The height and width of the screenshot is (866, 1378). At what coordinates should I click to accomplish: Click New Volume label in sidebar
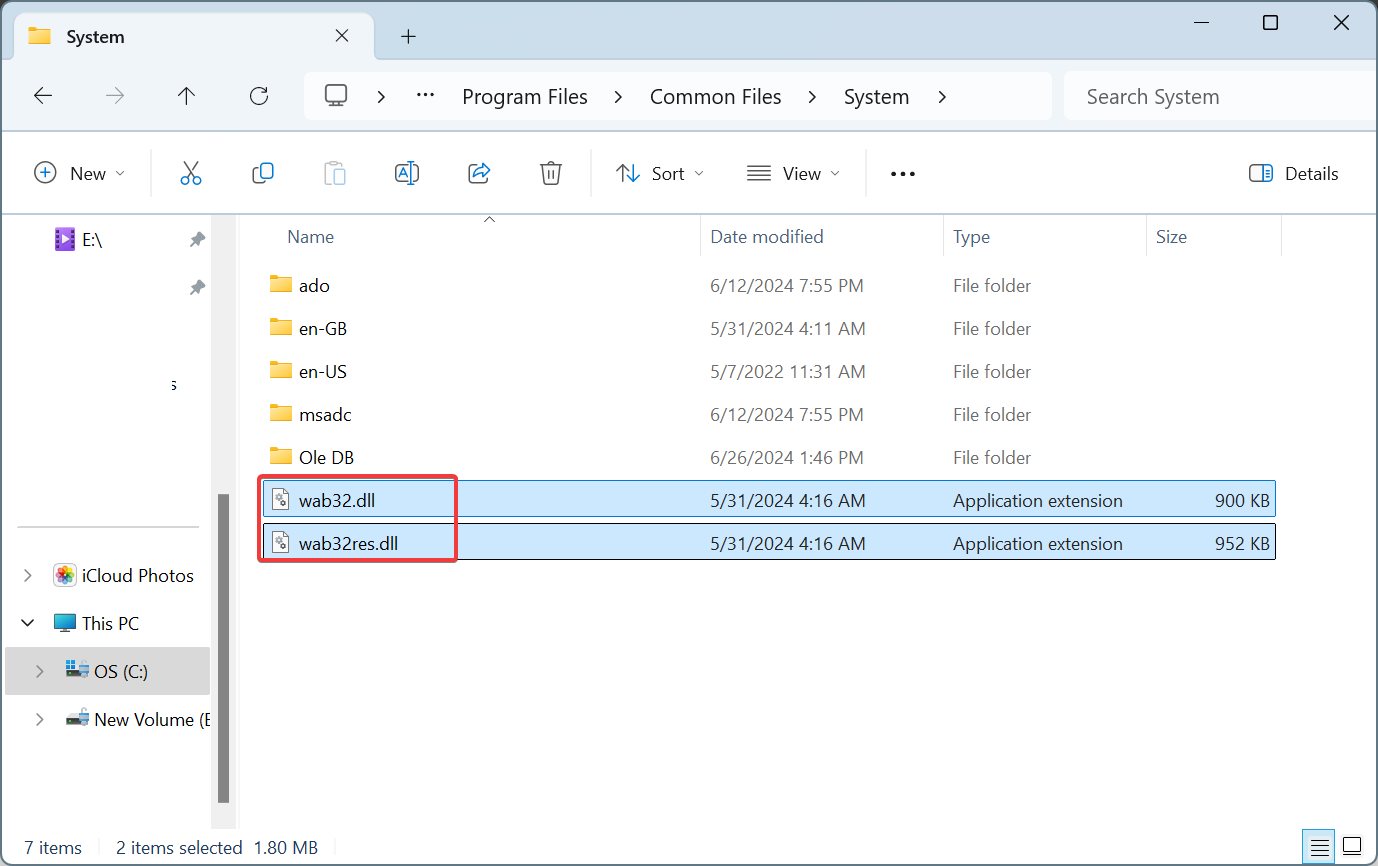151,719
